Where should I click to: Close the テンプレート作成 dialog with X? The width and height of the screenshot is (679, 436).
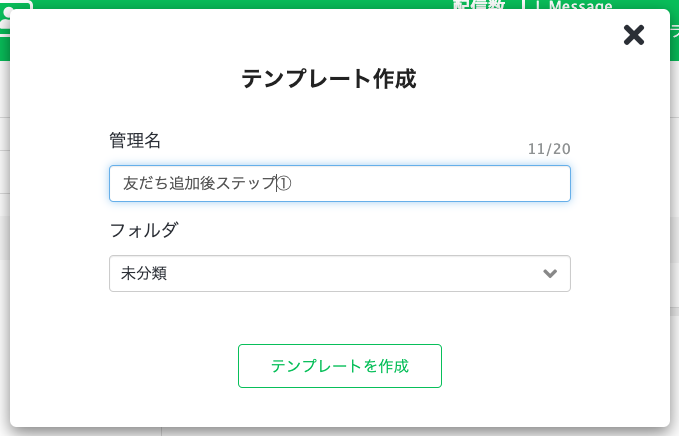(x=634, y=35)
